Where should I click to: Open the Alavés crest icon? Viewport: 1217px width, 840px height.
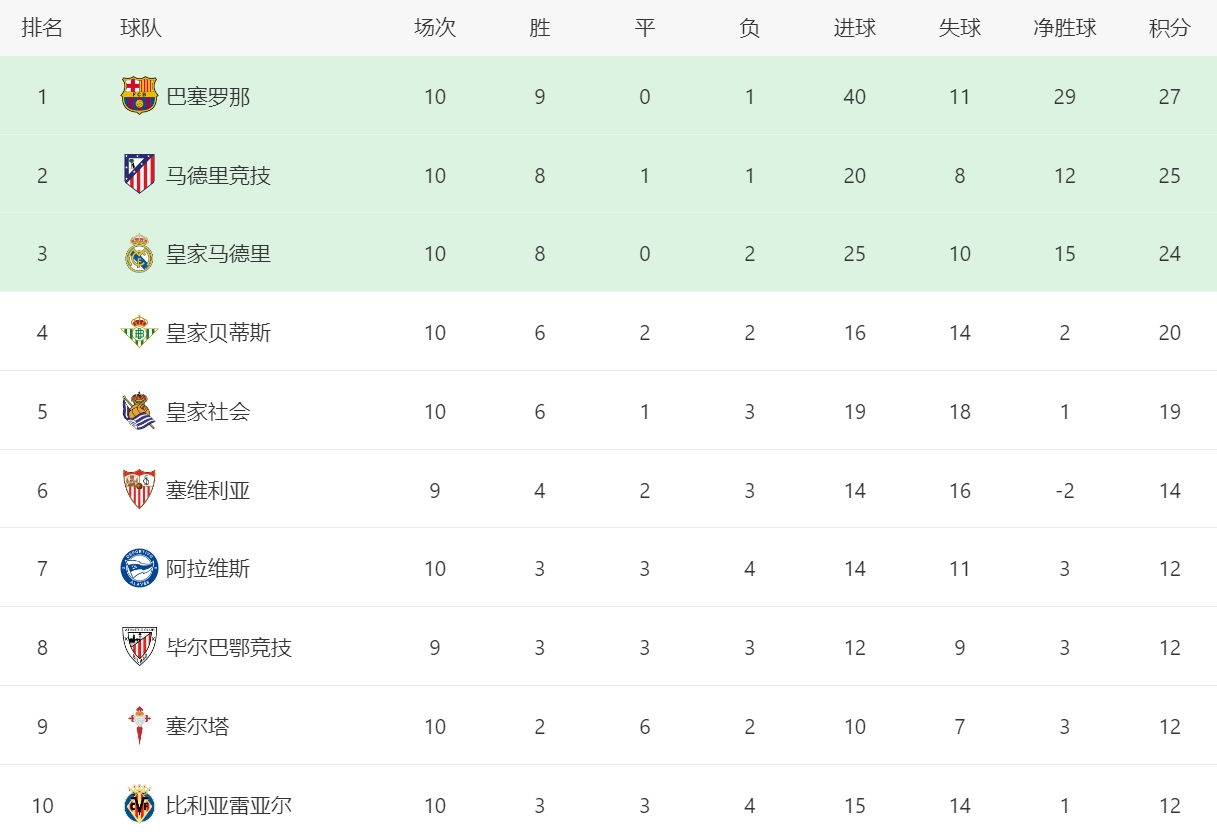(139, 568)
